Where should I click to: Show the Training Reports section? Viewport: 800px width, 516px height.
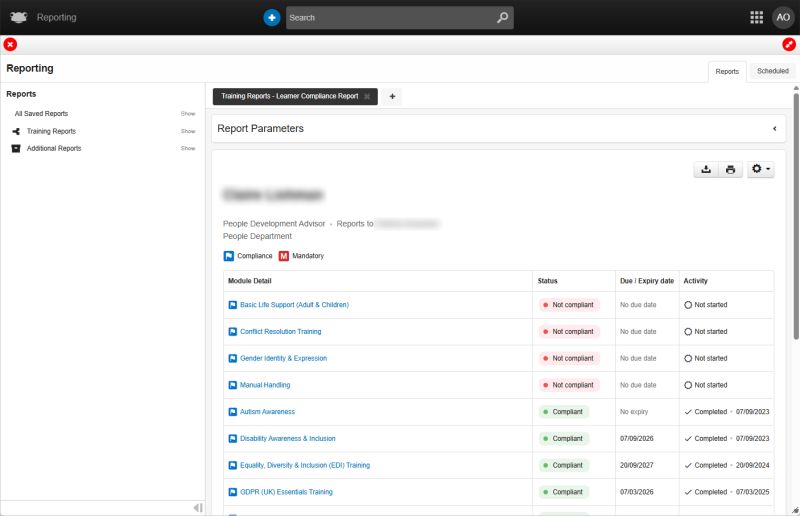[x=187, y=131]
